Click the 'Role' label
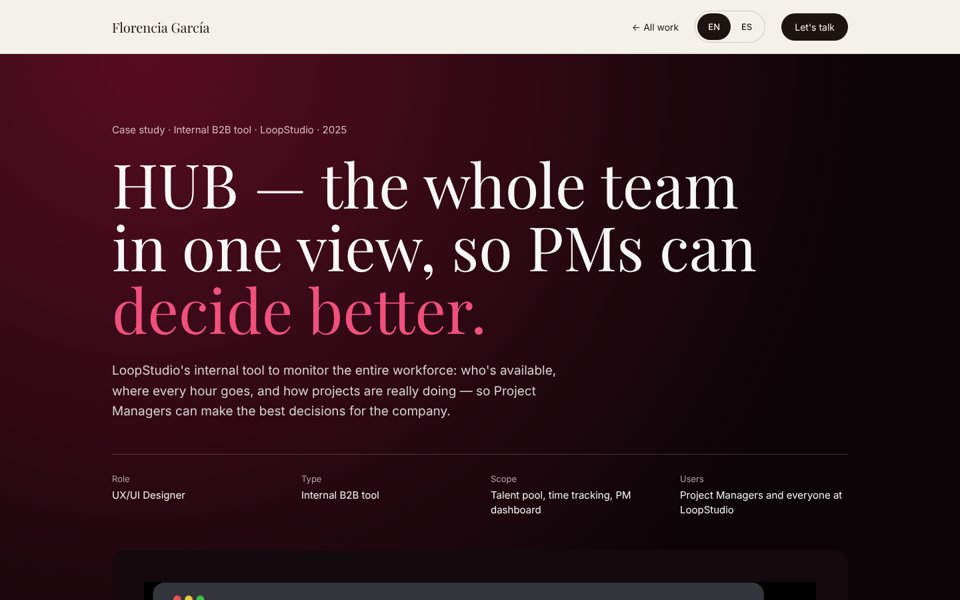The width and height of the screenshot is (960, 600). pos(121,479)
